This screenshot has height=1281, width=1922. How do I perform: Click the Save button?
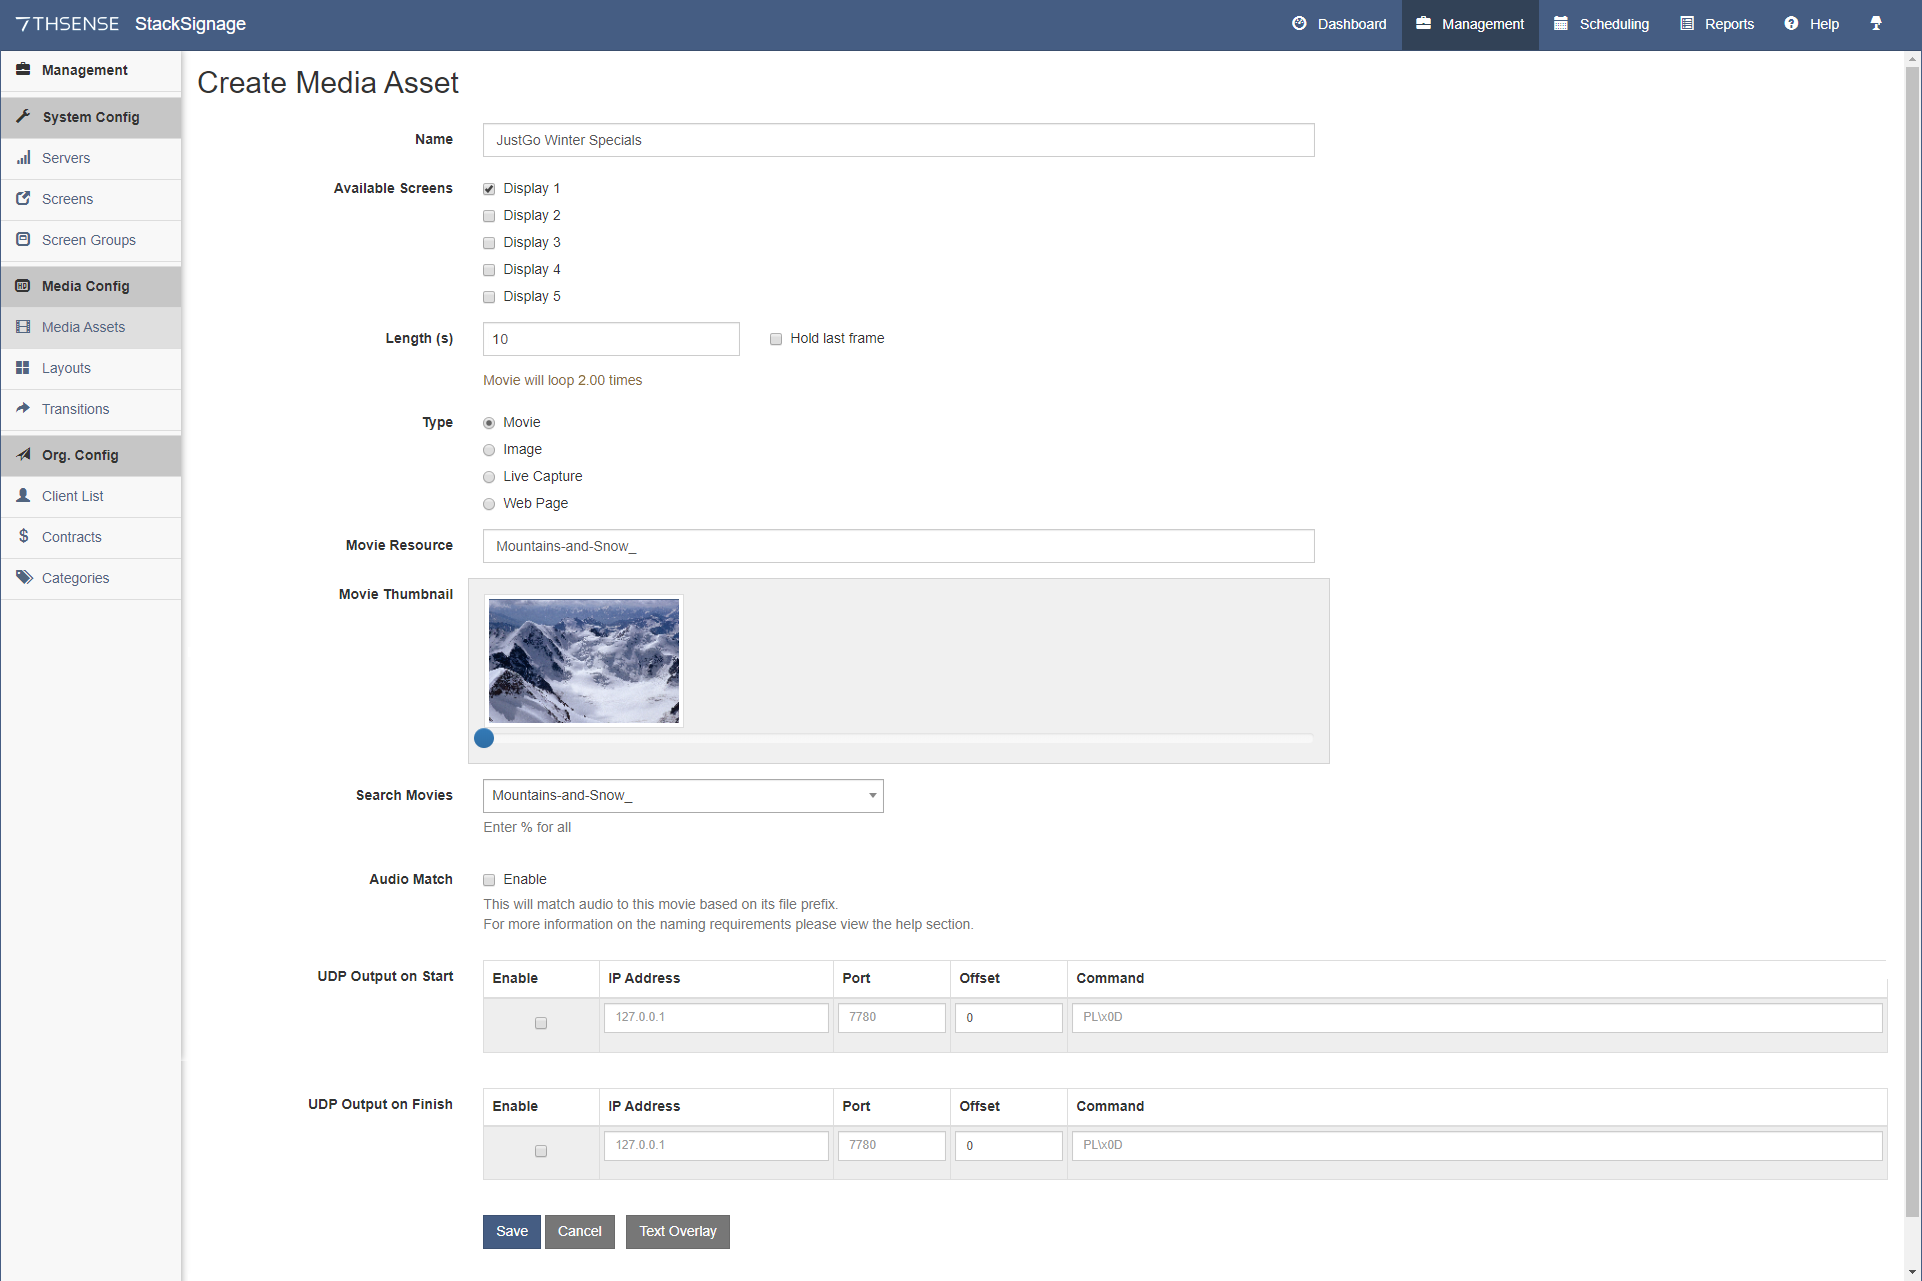point(512,1232)
